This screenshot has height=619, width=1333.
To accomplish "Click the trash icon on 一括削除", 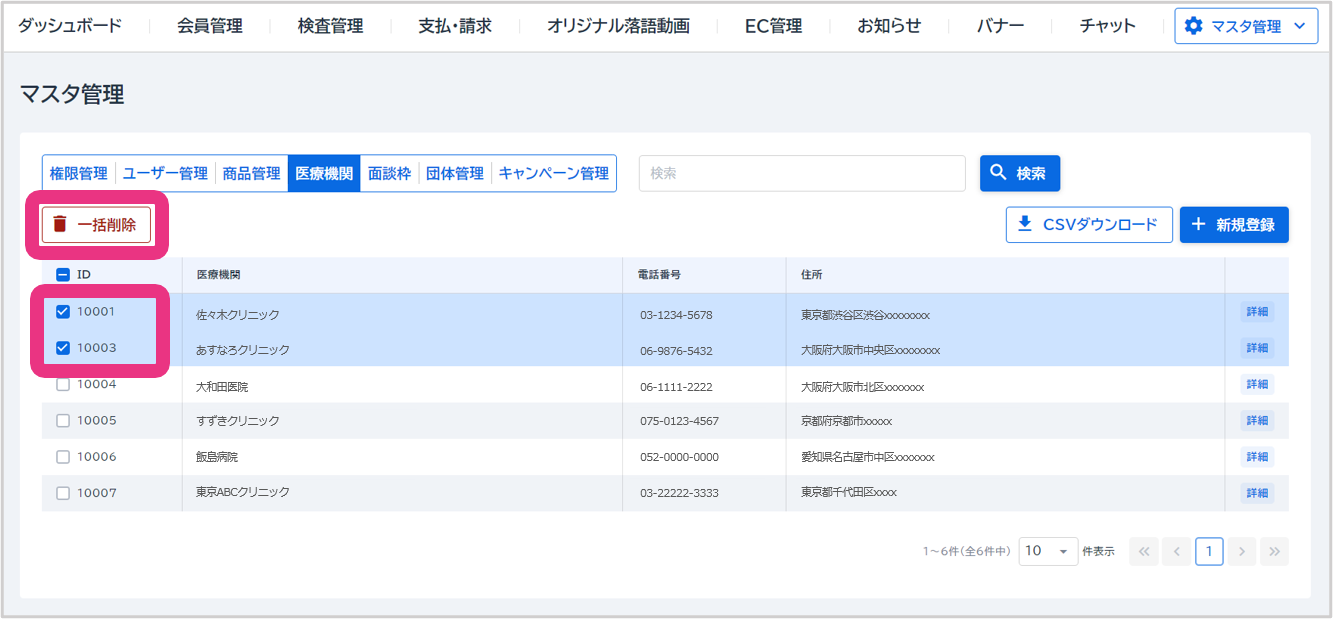I will click(60, 224).
